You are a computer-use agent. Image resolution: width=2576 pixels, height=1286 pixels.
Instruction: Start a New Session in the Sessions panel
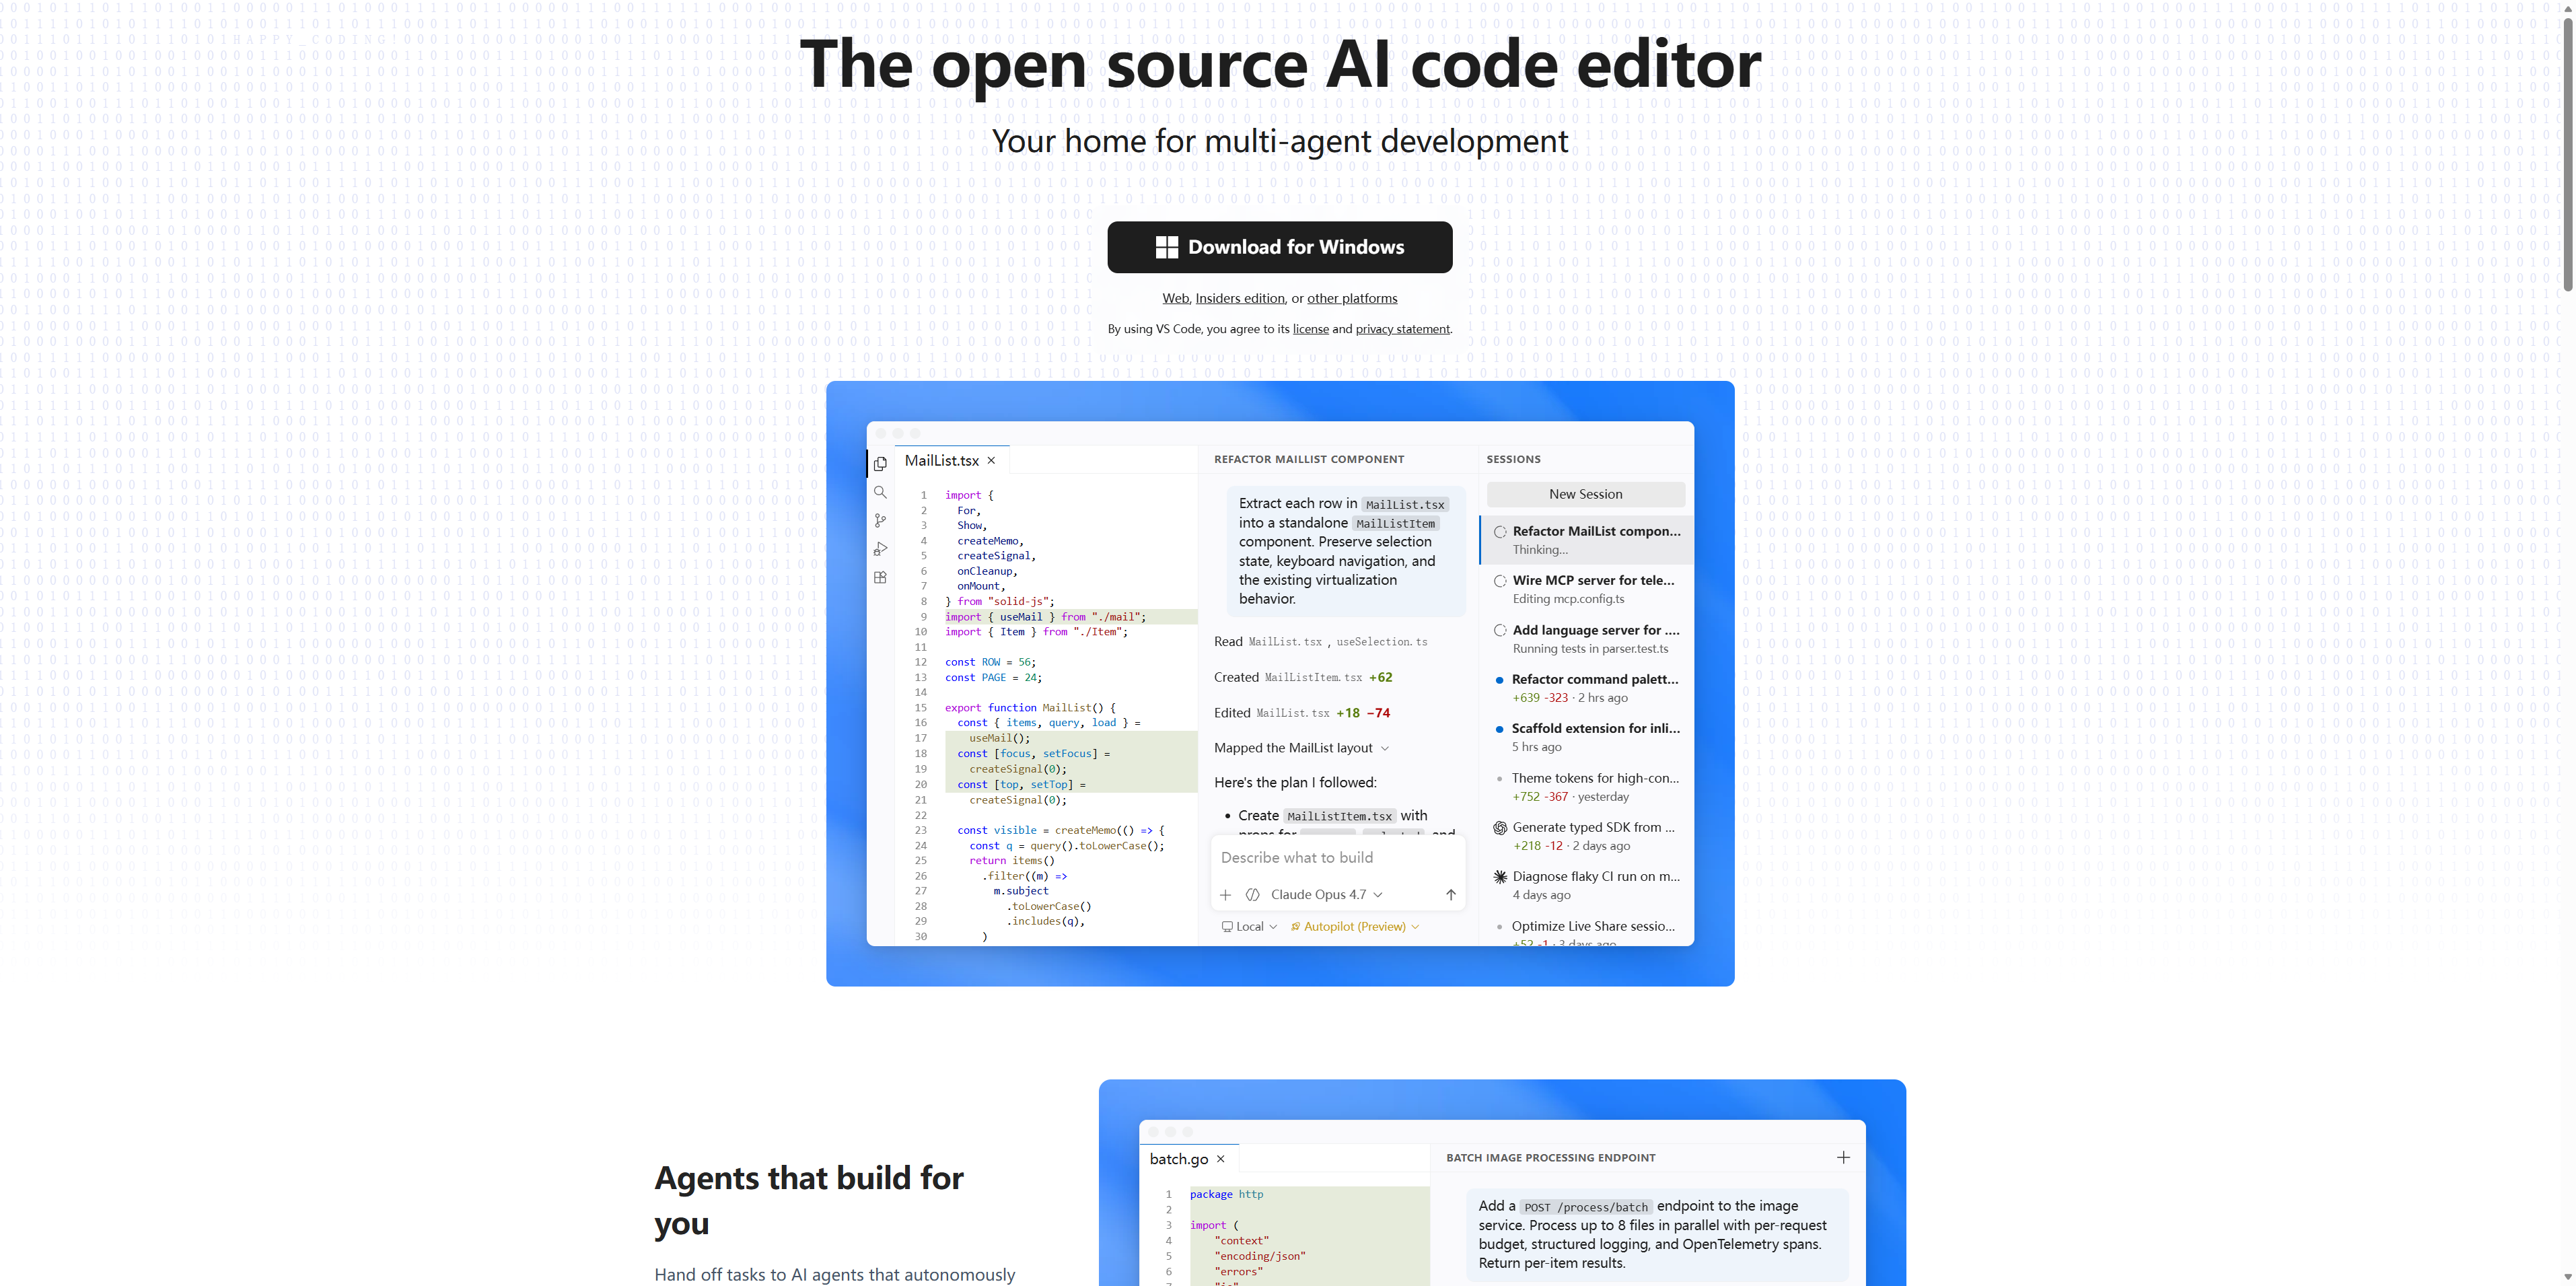(x=1585, y=494)
